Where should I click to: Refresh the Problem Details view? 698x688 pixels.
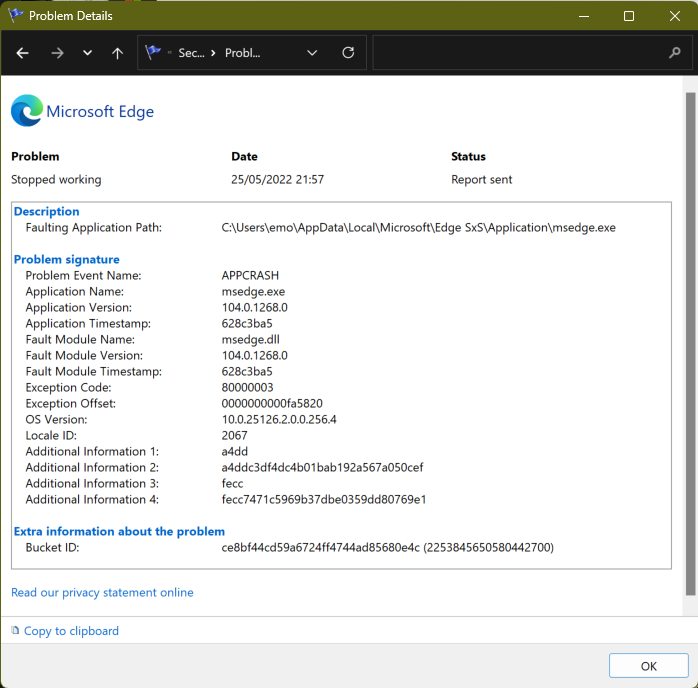coord(348,53)
